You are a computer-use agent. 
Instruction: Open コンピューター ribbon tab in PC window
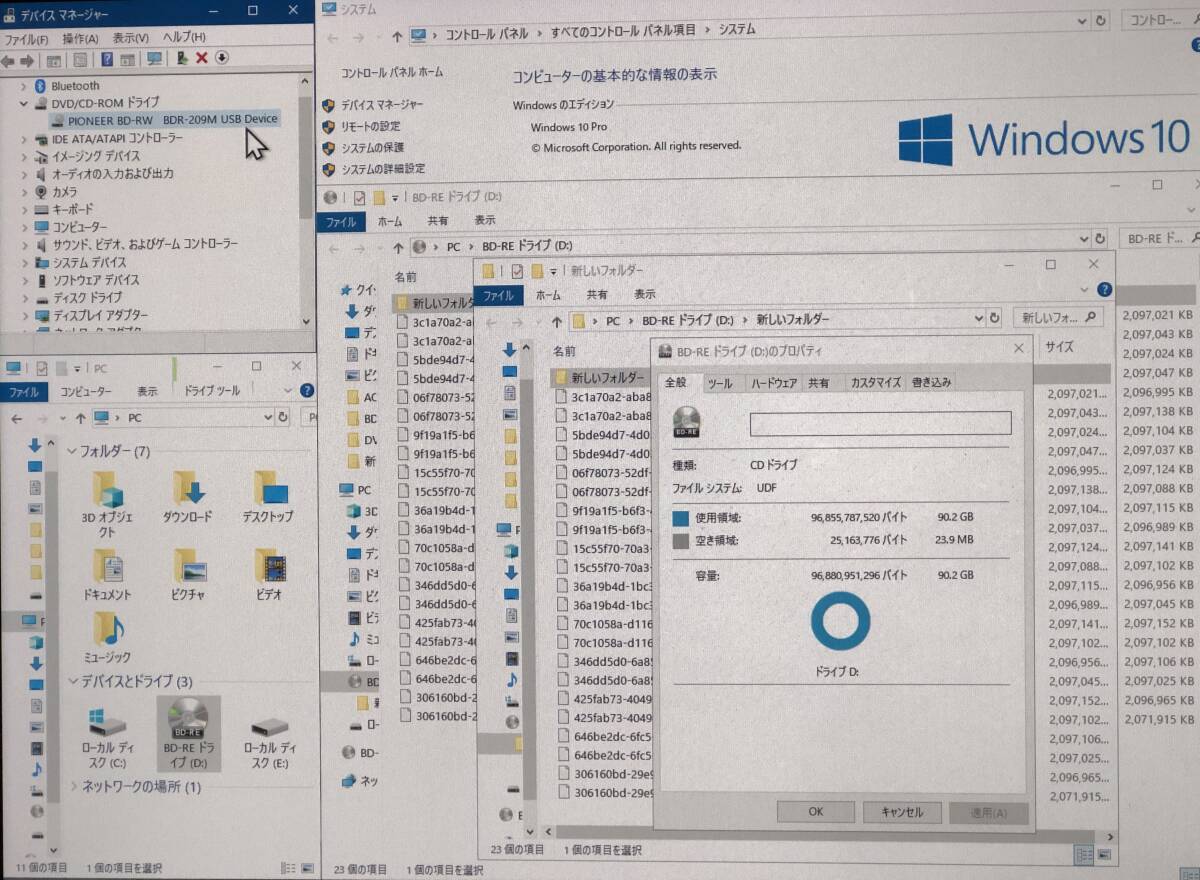86,391
